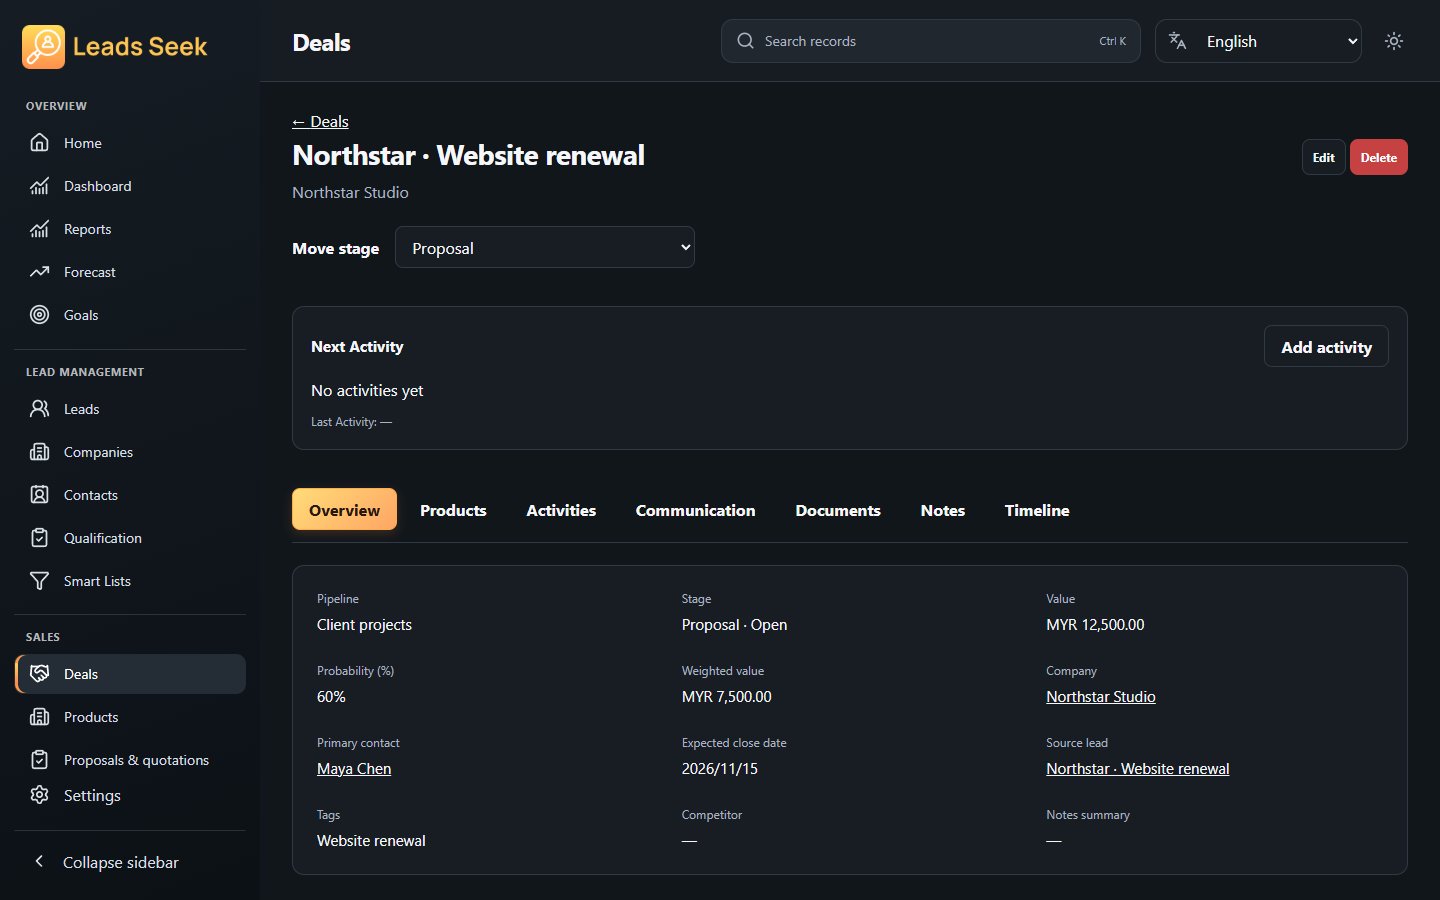Click the Proposals & quotations clipboard icon
Viewport: 1440px width, 900px height.
click(x=39, y=760)
